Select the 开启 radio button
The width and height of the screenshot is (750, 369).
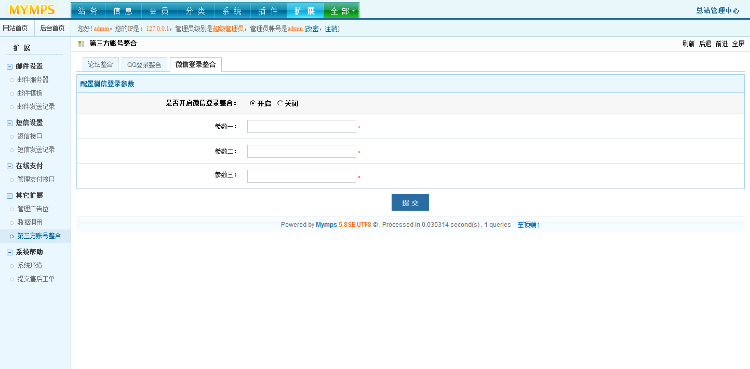pyautogui.click(x=253, y=103)
